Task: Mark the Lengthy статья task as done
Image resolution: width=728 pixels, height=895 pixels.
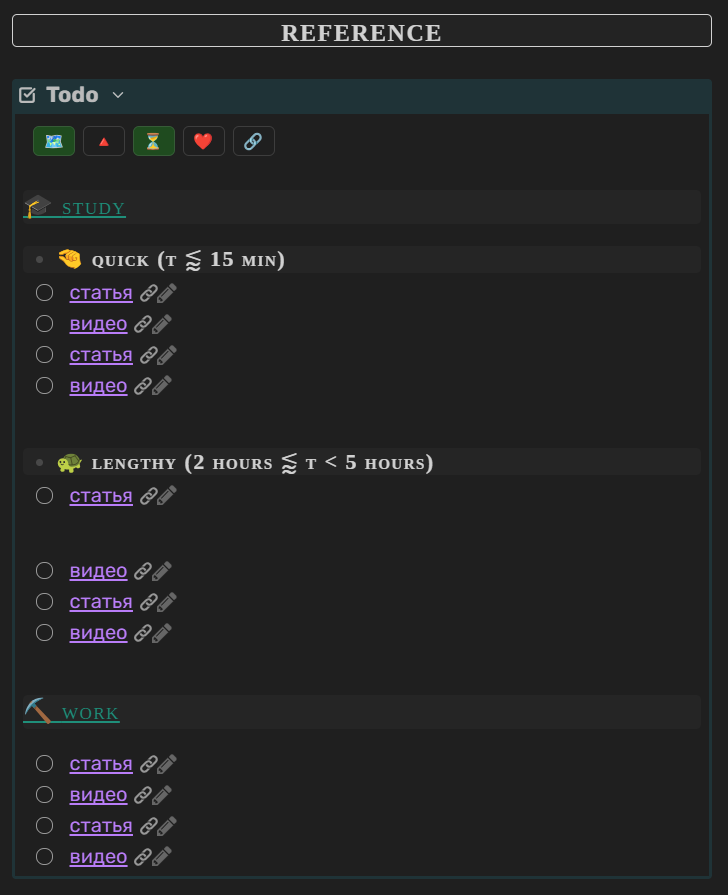Action: [x=44, y=495]
